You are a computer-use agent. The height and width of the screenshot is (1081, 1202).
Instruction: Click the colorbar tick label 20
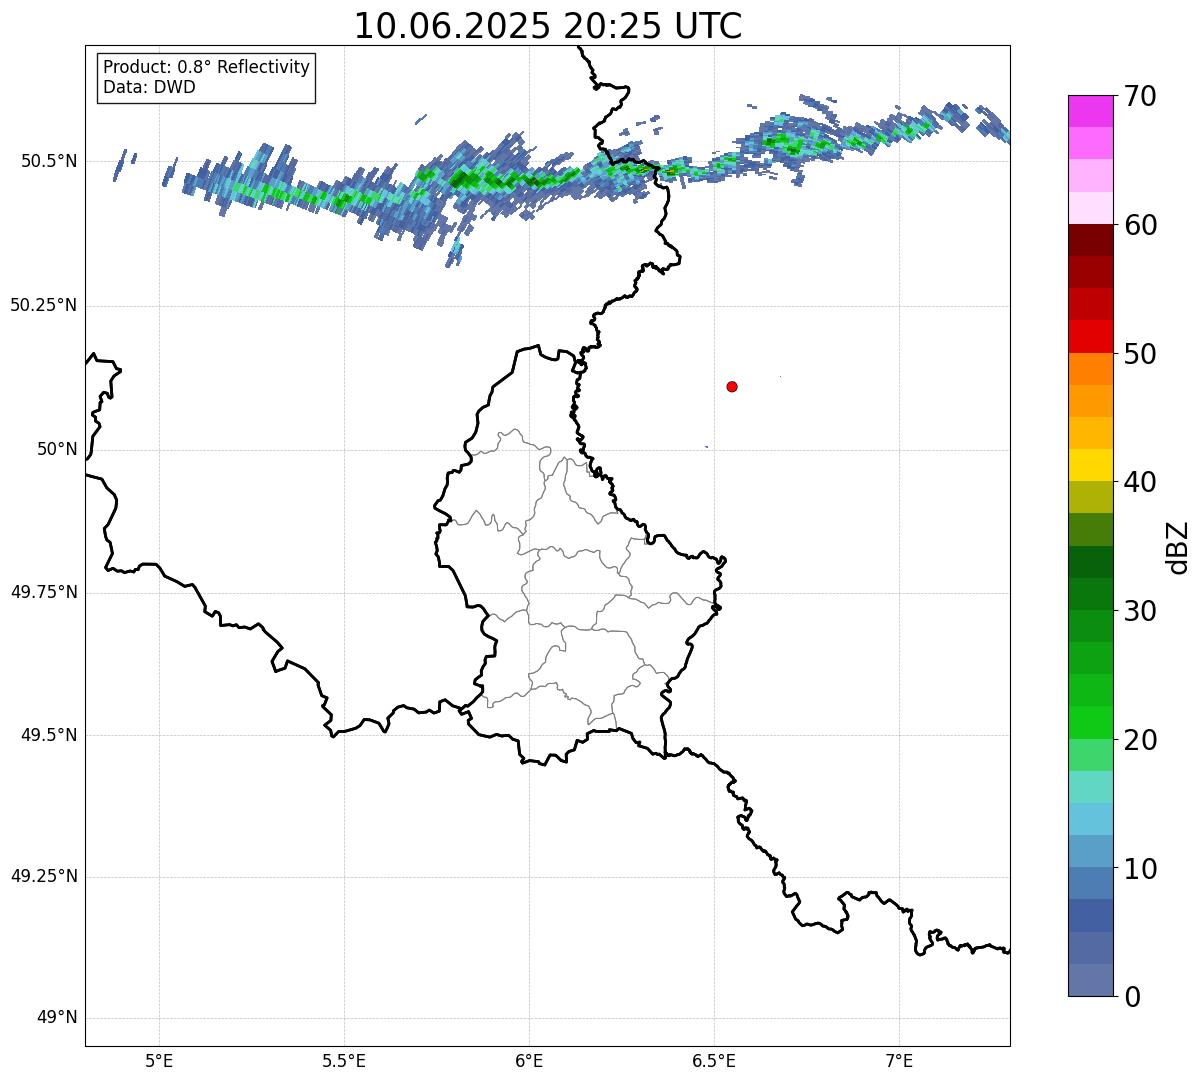click(x=1140, y=740)
